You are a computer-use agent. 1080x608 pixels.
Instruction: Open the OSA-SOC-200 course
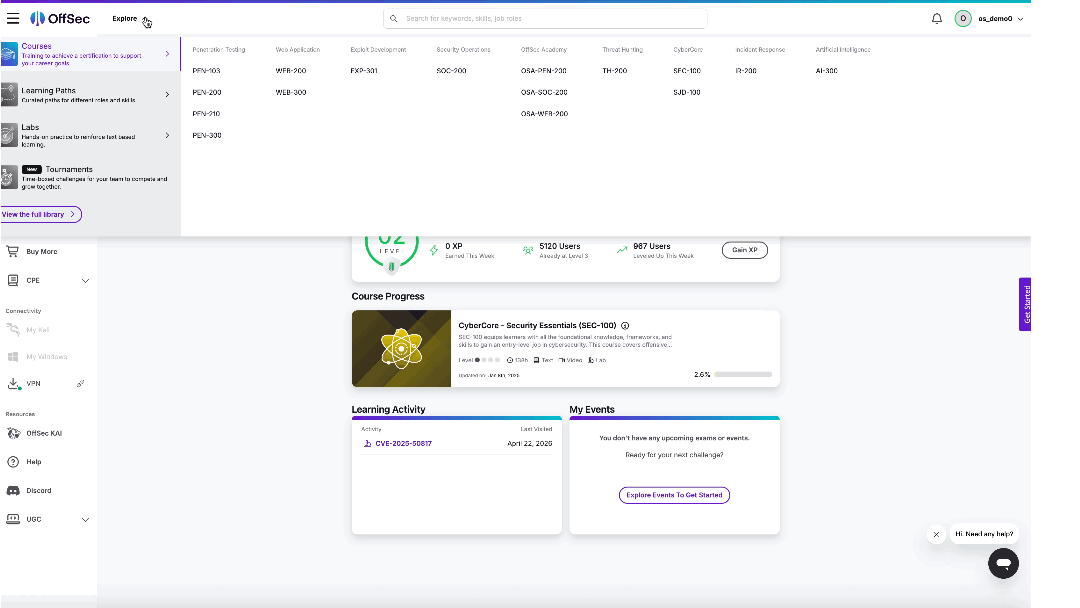click(544, 92)
